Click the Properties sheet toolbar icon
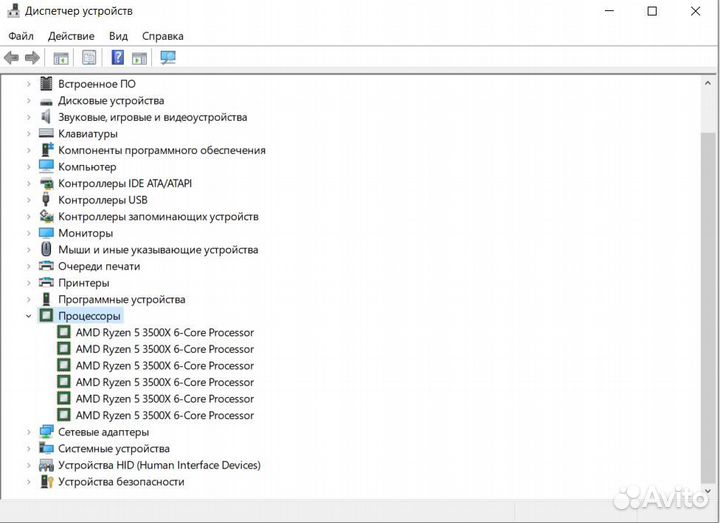 (x=89, y=58)
